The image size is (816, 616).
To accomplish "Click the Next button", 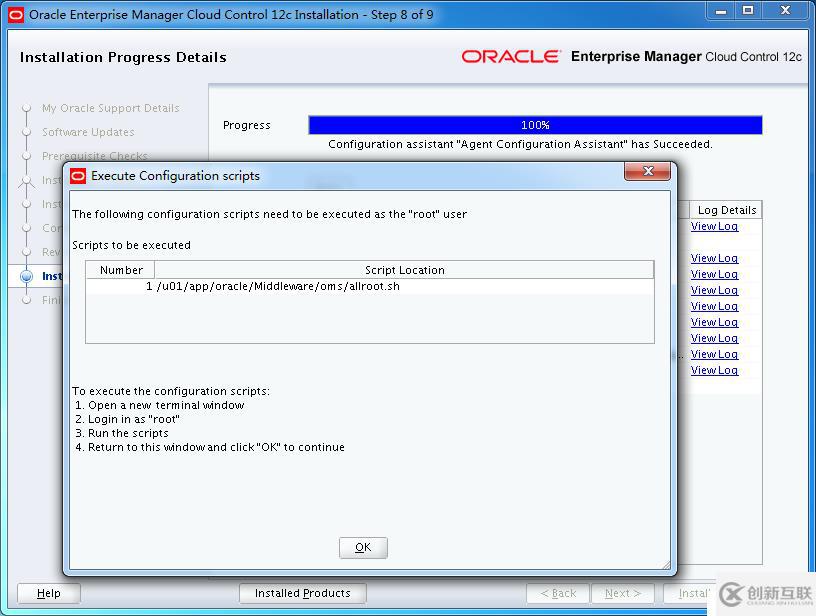I will (622, 593).
